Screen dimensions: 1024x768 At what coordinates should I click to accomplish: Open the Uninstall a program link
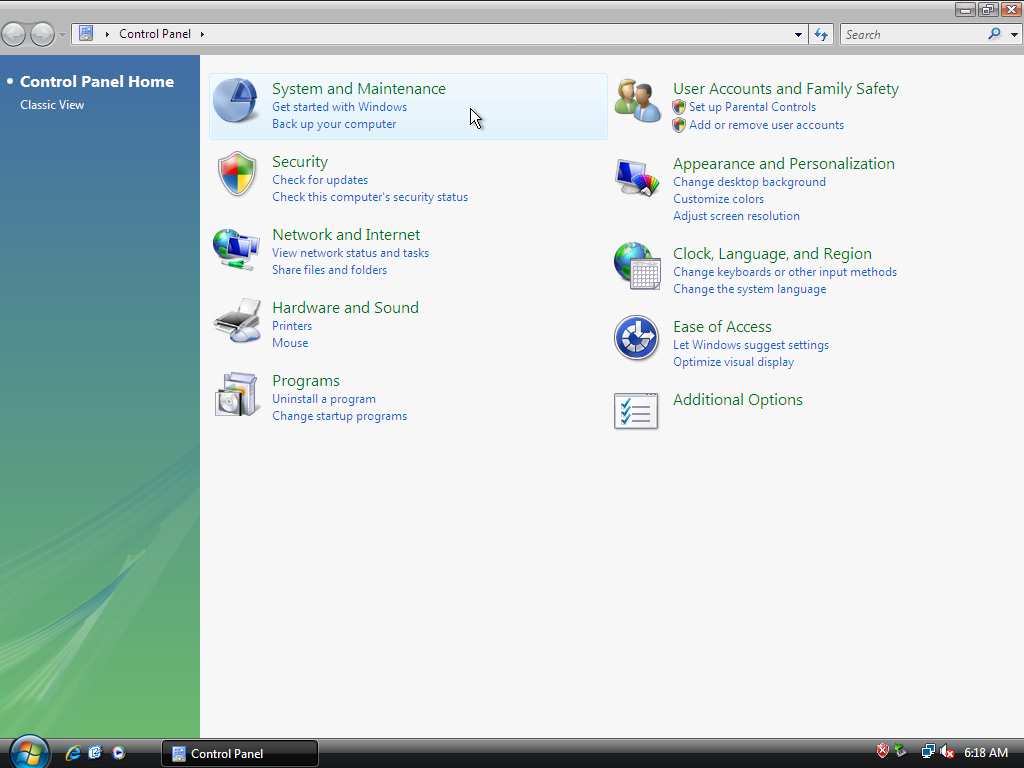pyautogui.click(x=324, y=399)
